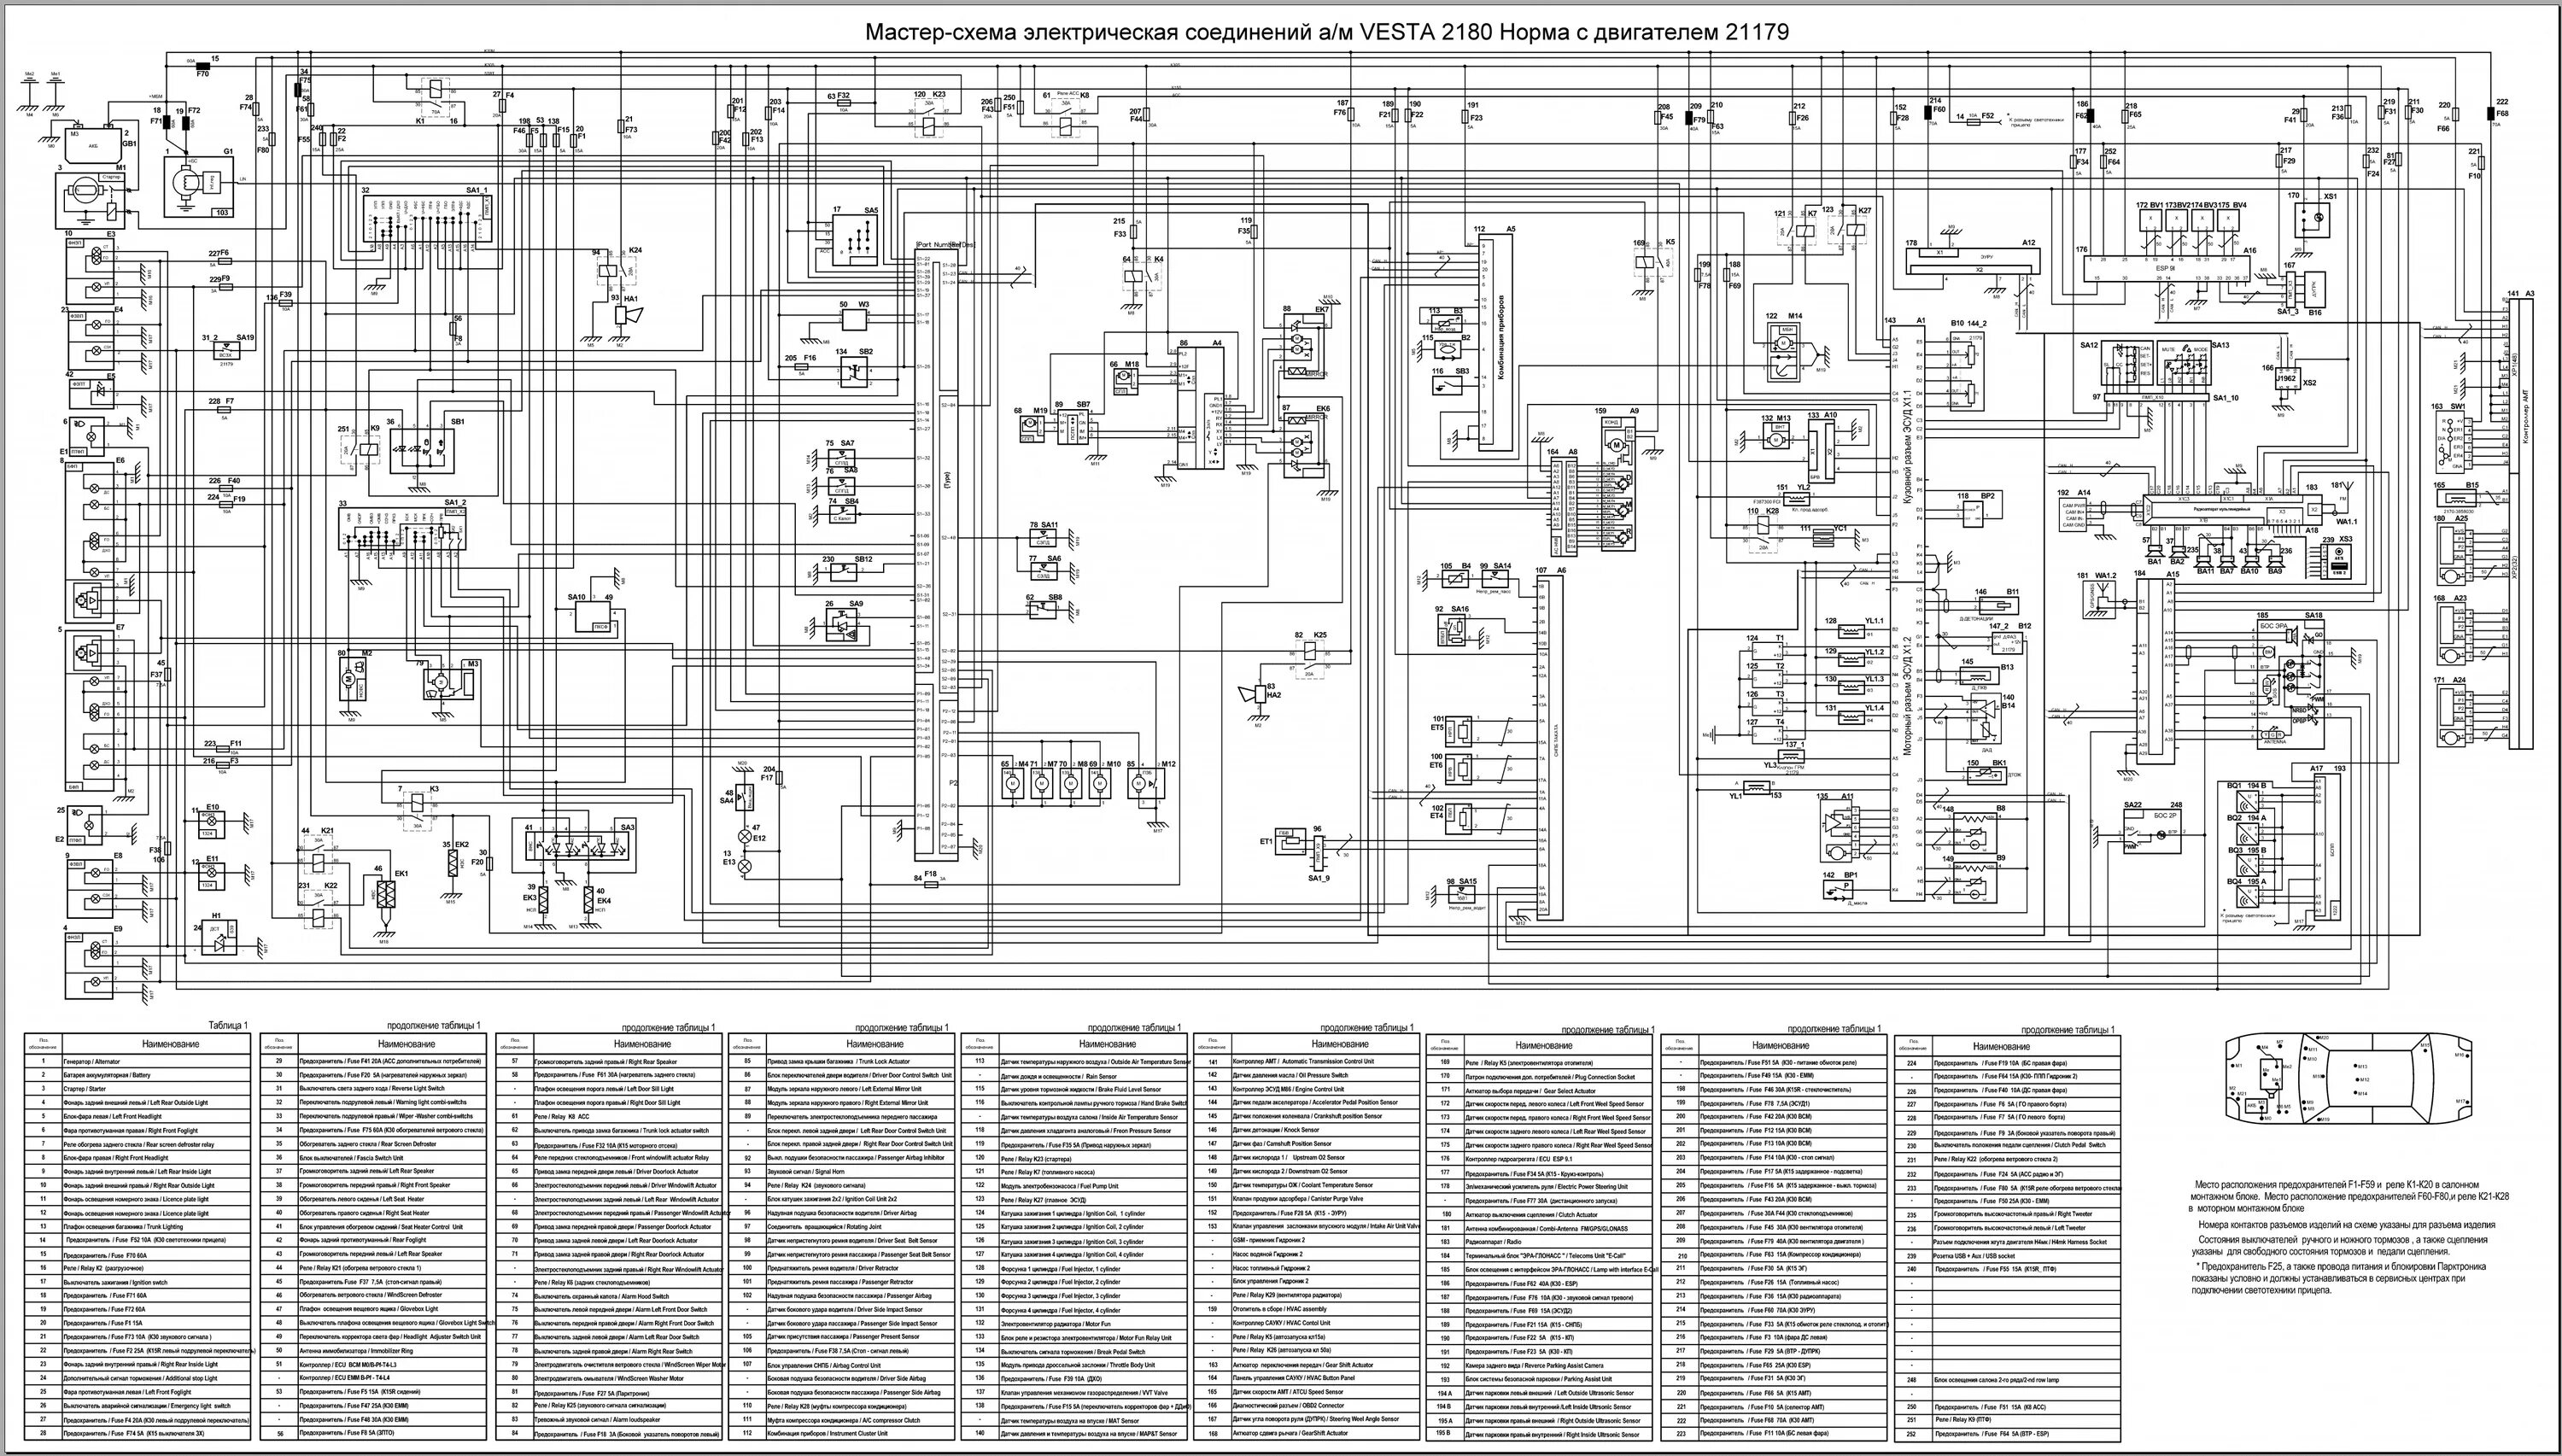Click the "Emergency light switch" row
Image resolution: width=2562 pixels, height=1456 pixels.
pyautogui.click(x=138, y=1406)
